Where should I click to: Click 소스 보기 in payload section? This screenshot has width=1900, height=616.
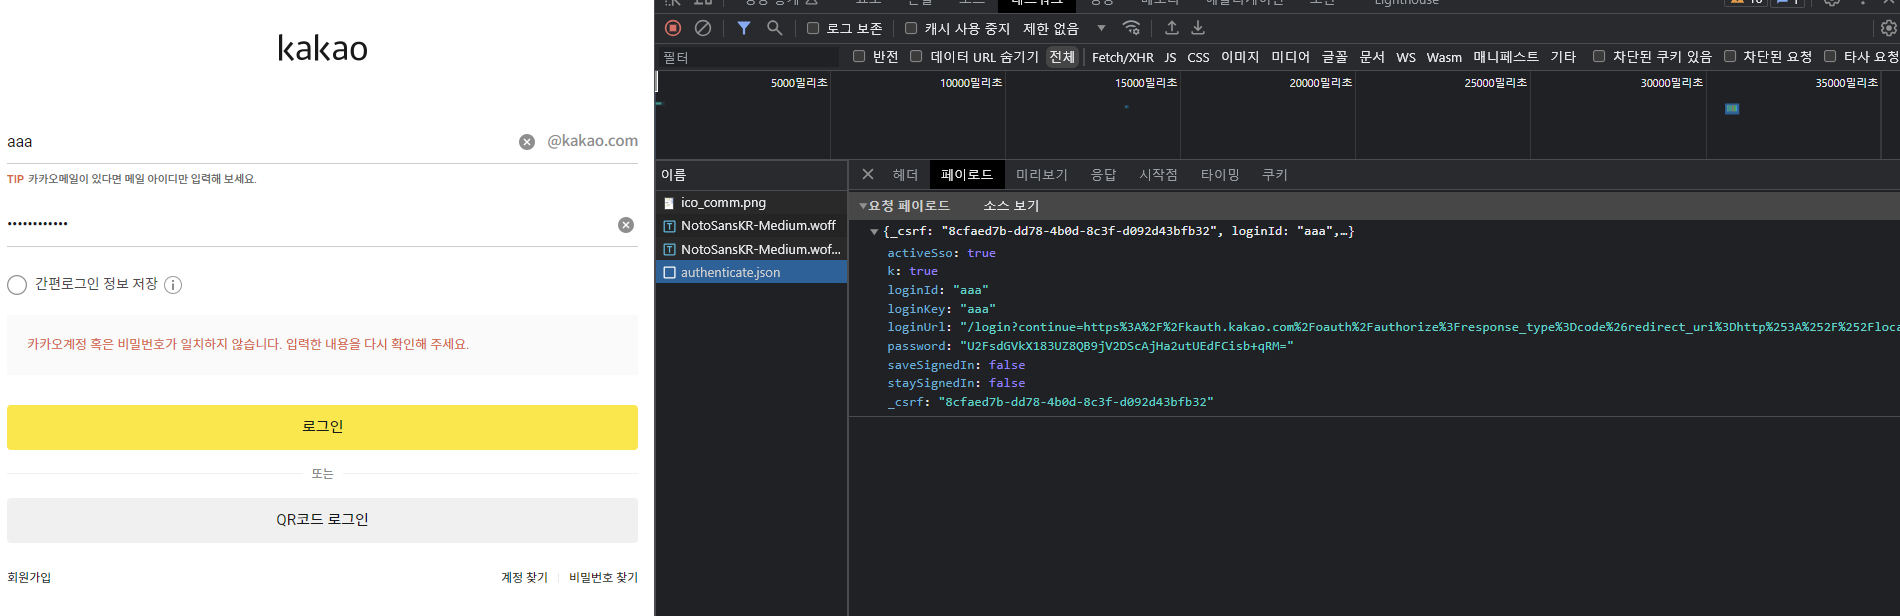click(x=1011, y=205)
